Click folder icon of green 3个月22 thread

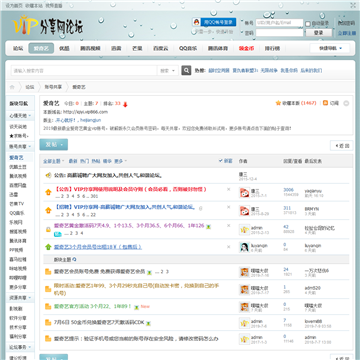coord(48,306)
